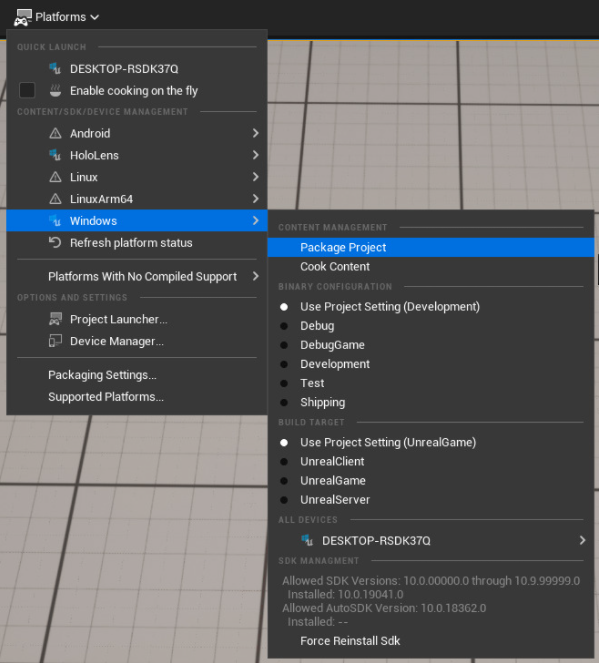601x663 pixels.
Task: Expand the LinuxArm64 submenu arrow
Action: (255, 199)
